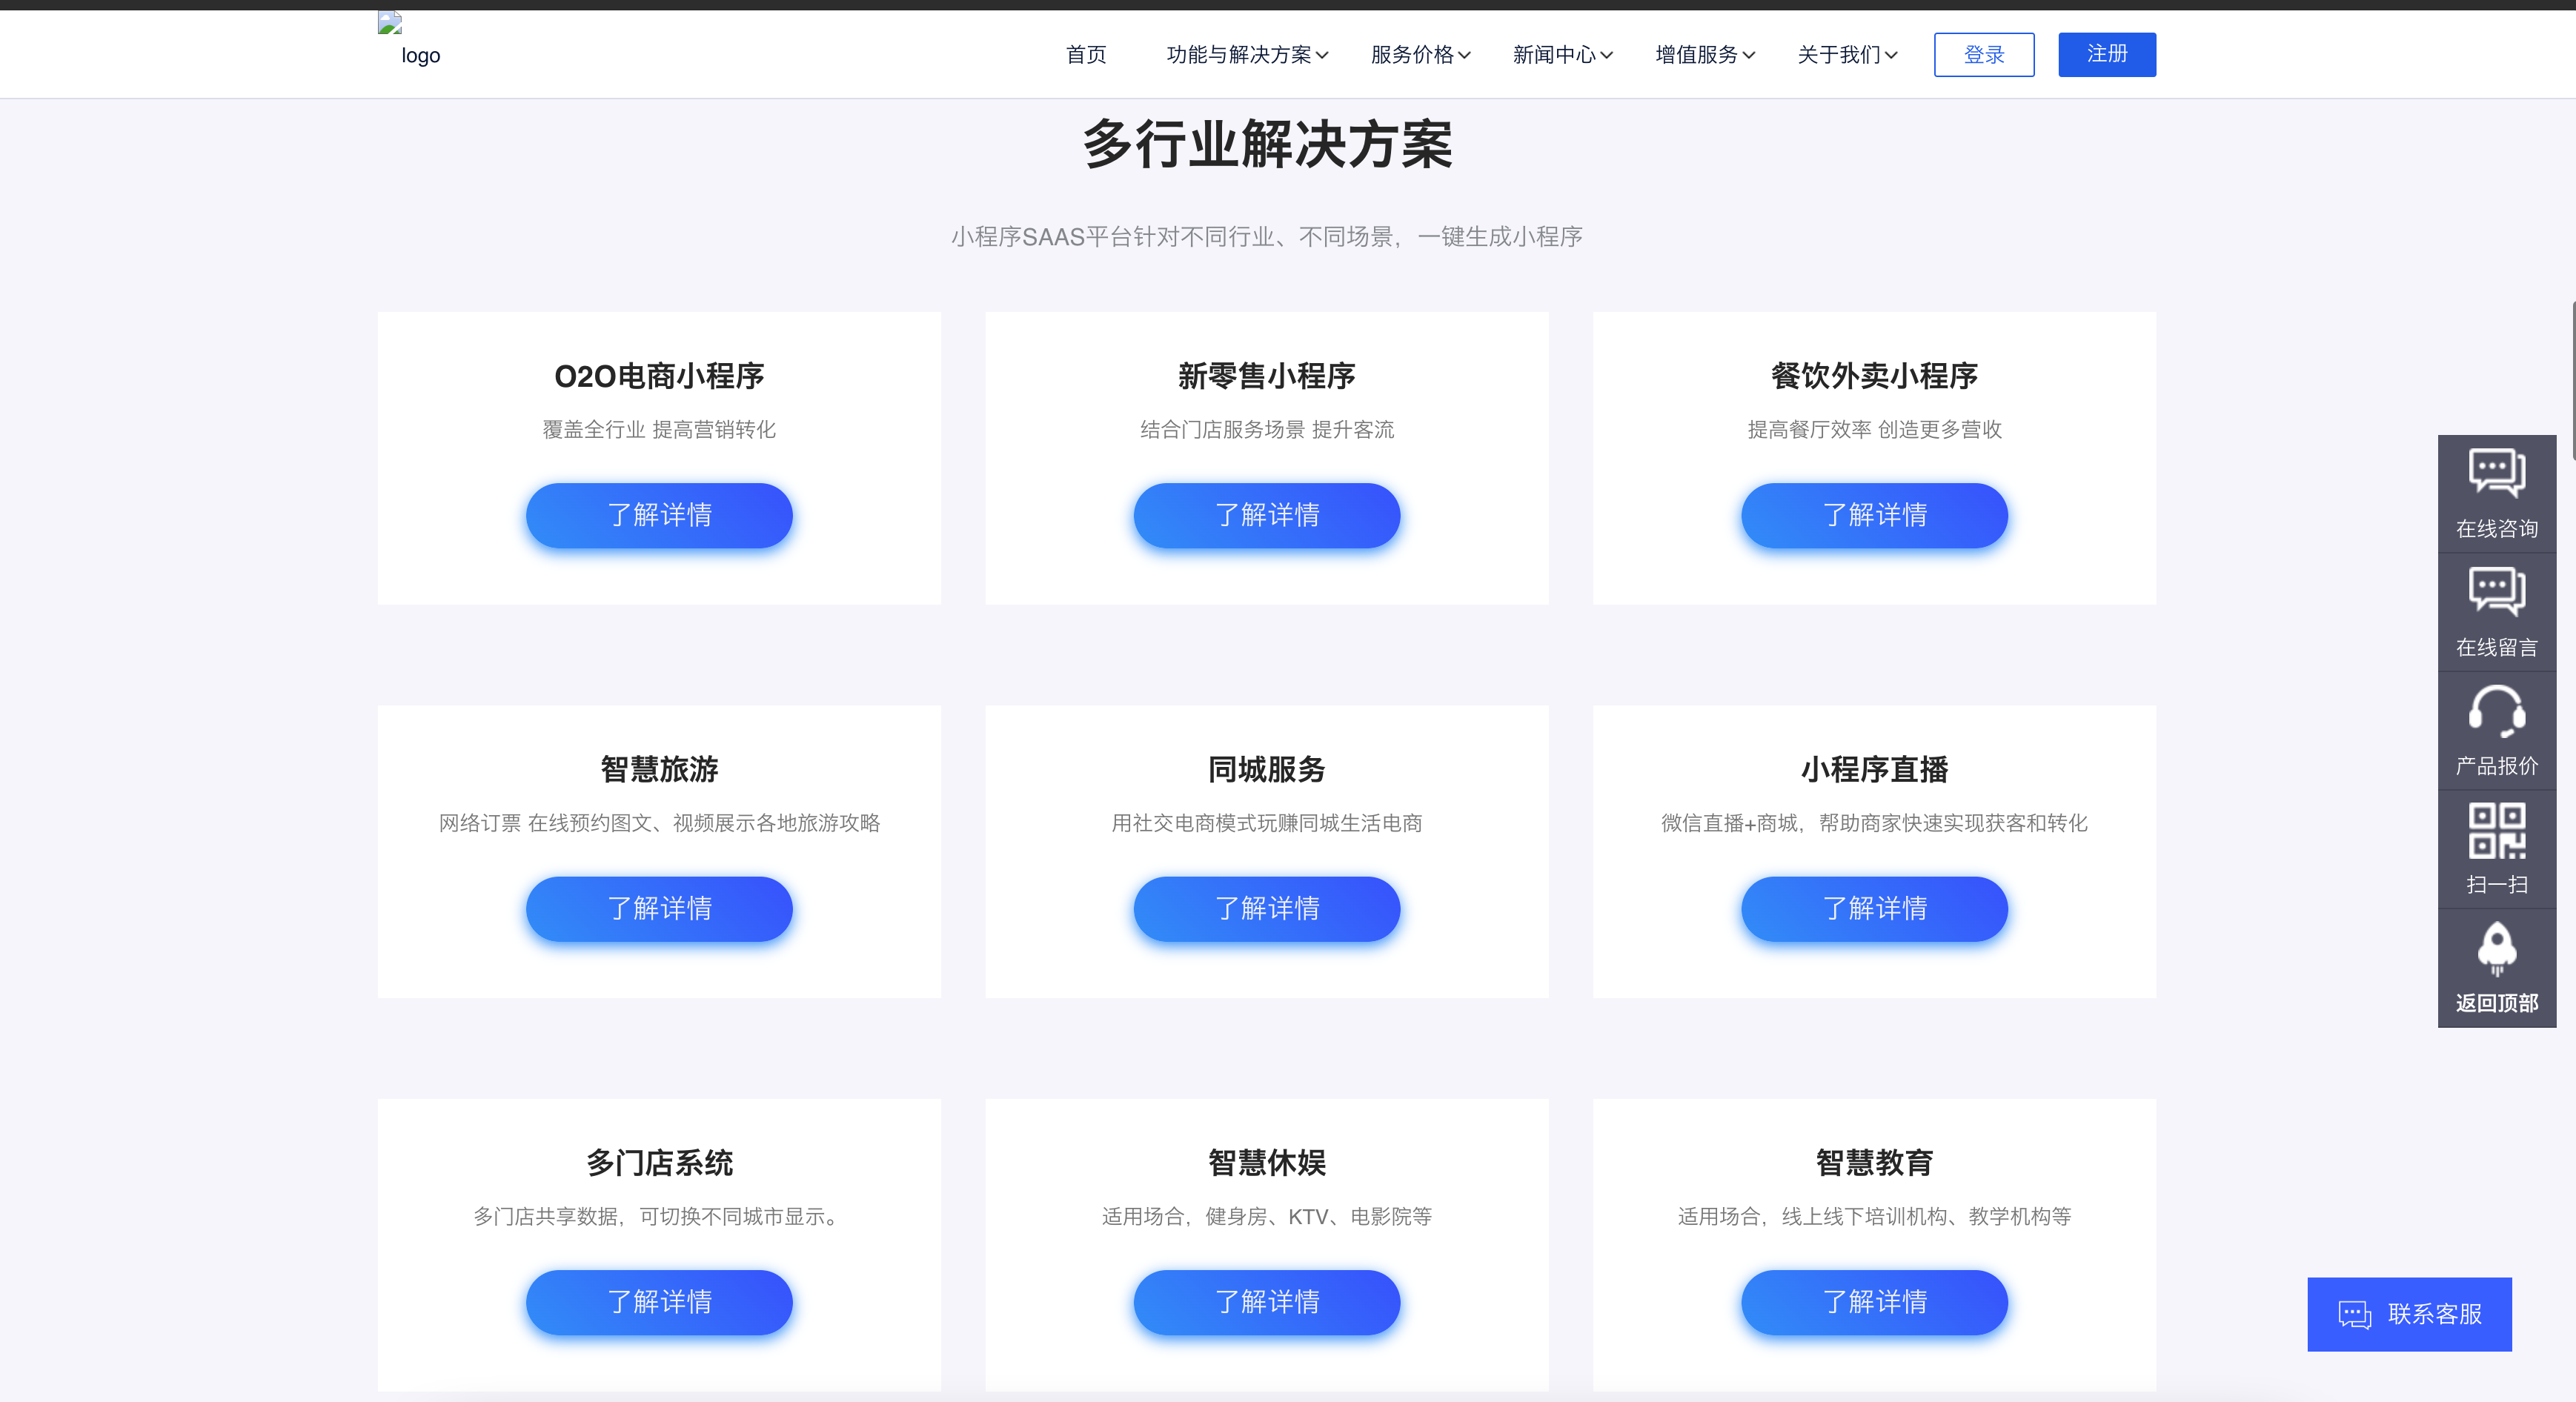Image resolution: width=2576 pixels, height=1402 pixels.
Task: Expand the 关于我们 dropdown menu
Action: click(1847, 55)
